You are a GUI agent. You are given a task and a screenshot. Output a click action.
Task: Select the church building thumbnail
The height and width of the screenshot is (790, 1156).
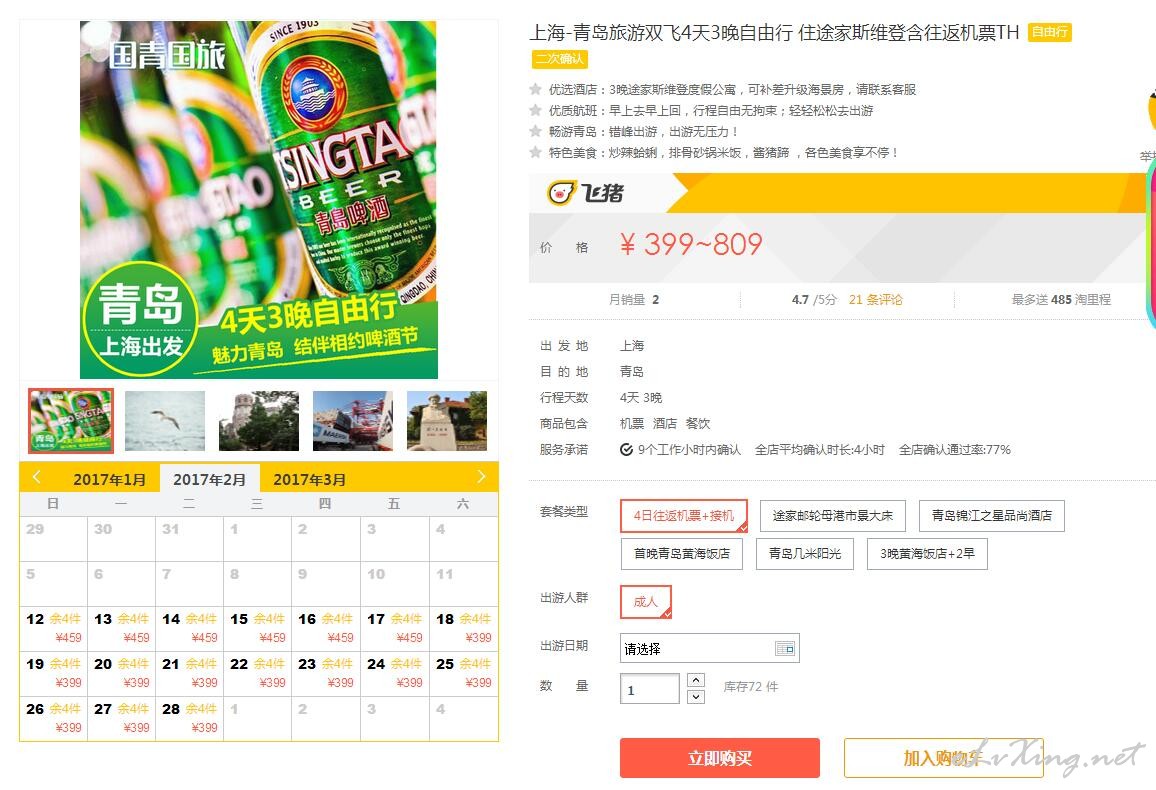[259, 421]
